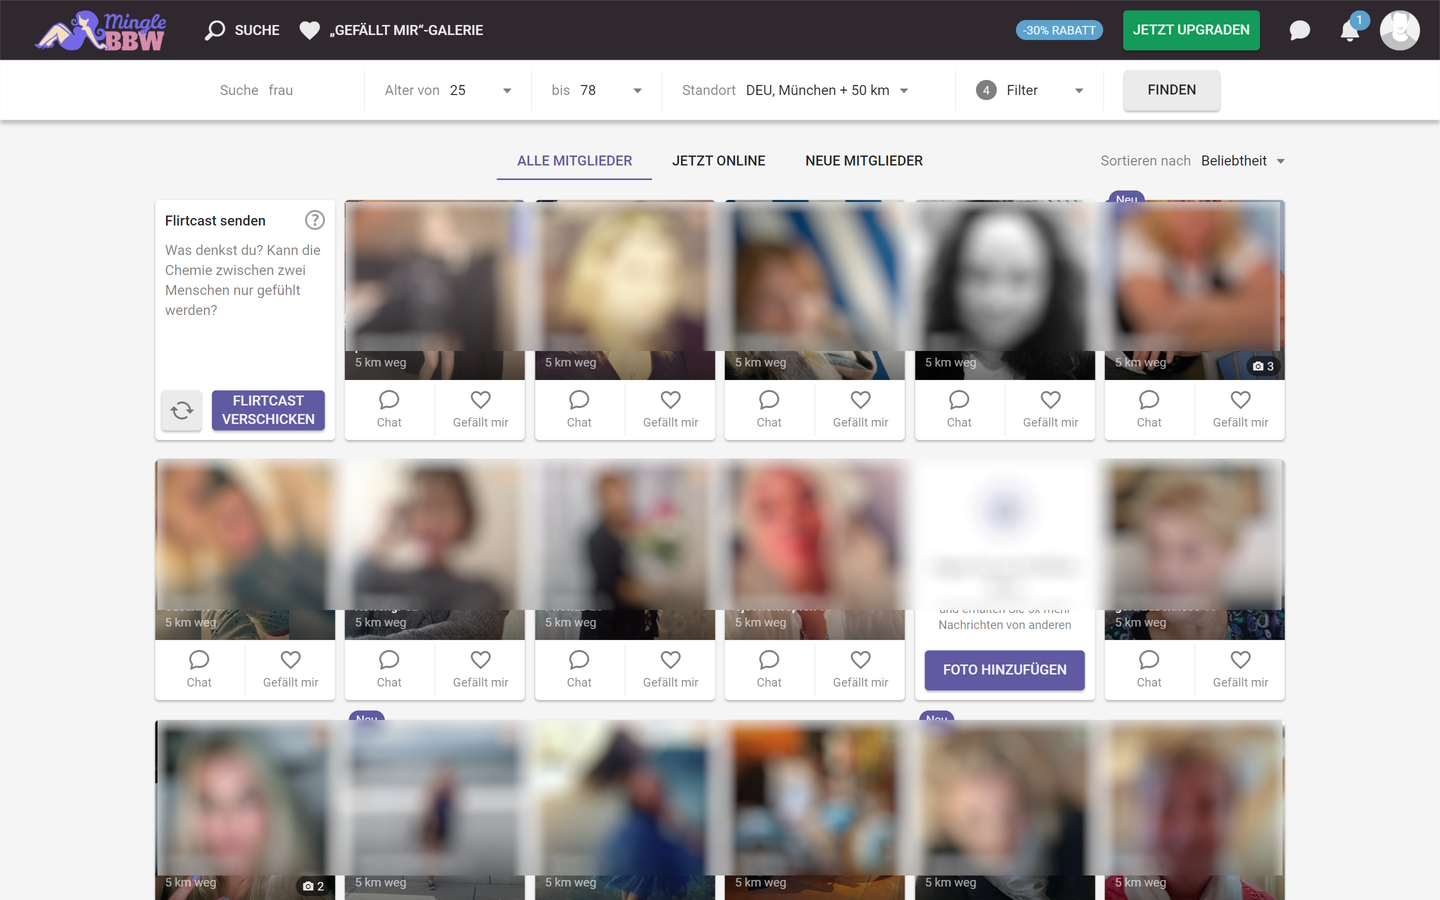Switch to the Neue Mitglieder tab
Screen dimensions: 1440x900
pos(863,161)
